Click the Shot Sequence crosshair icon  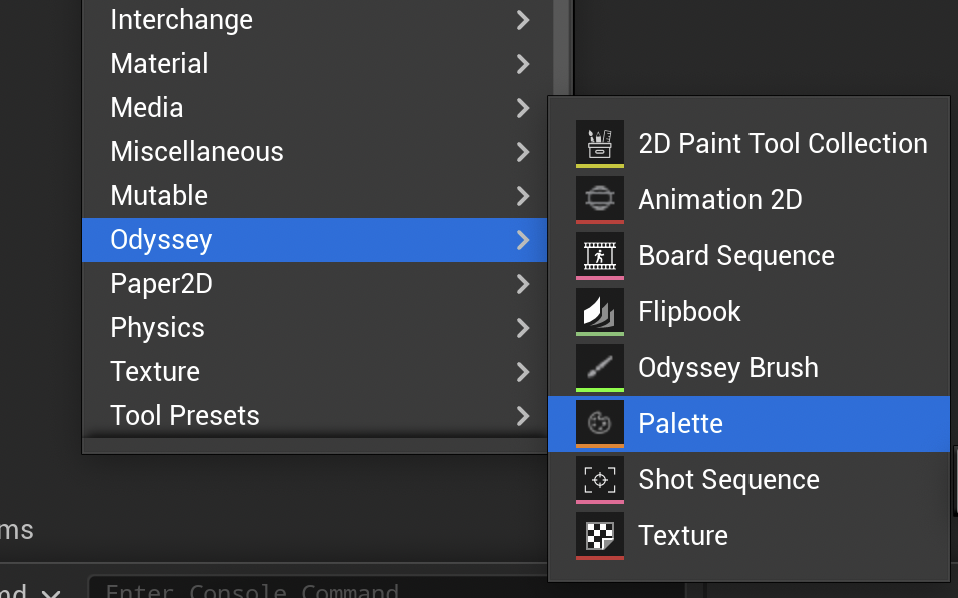click(599, 480)
